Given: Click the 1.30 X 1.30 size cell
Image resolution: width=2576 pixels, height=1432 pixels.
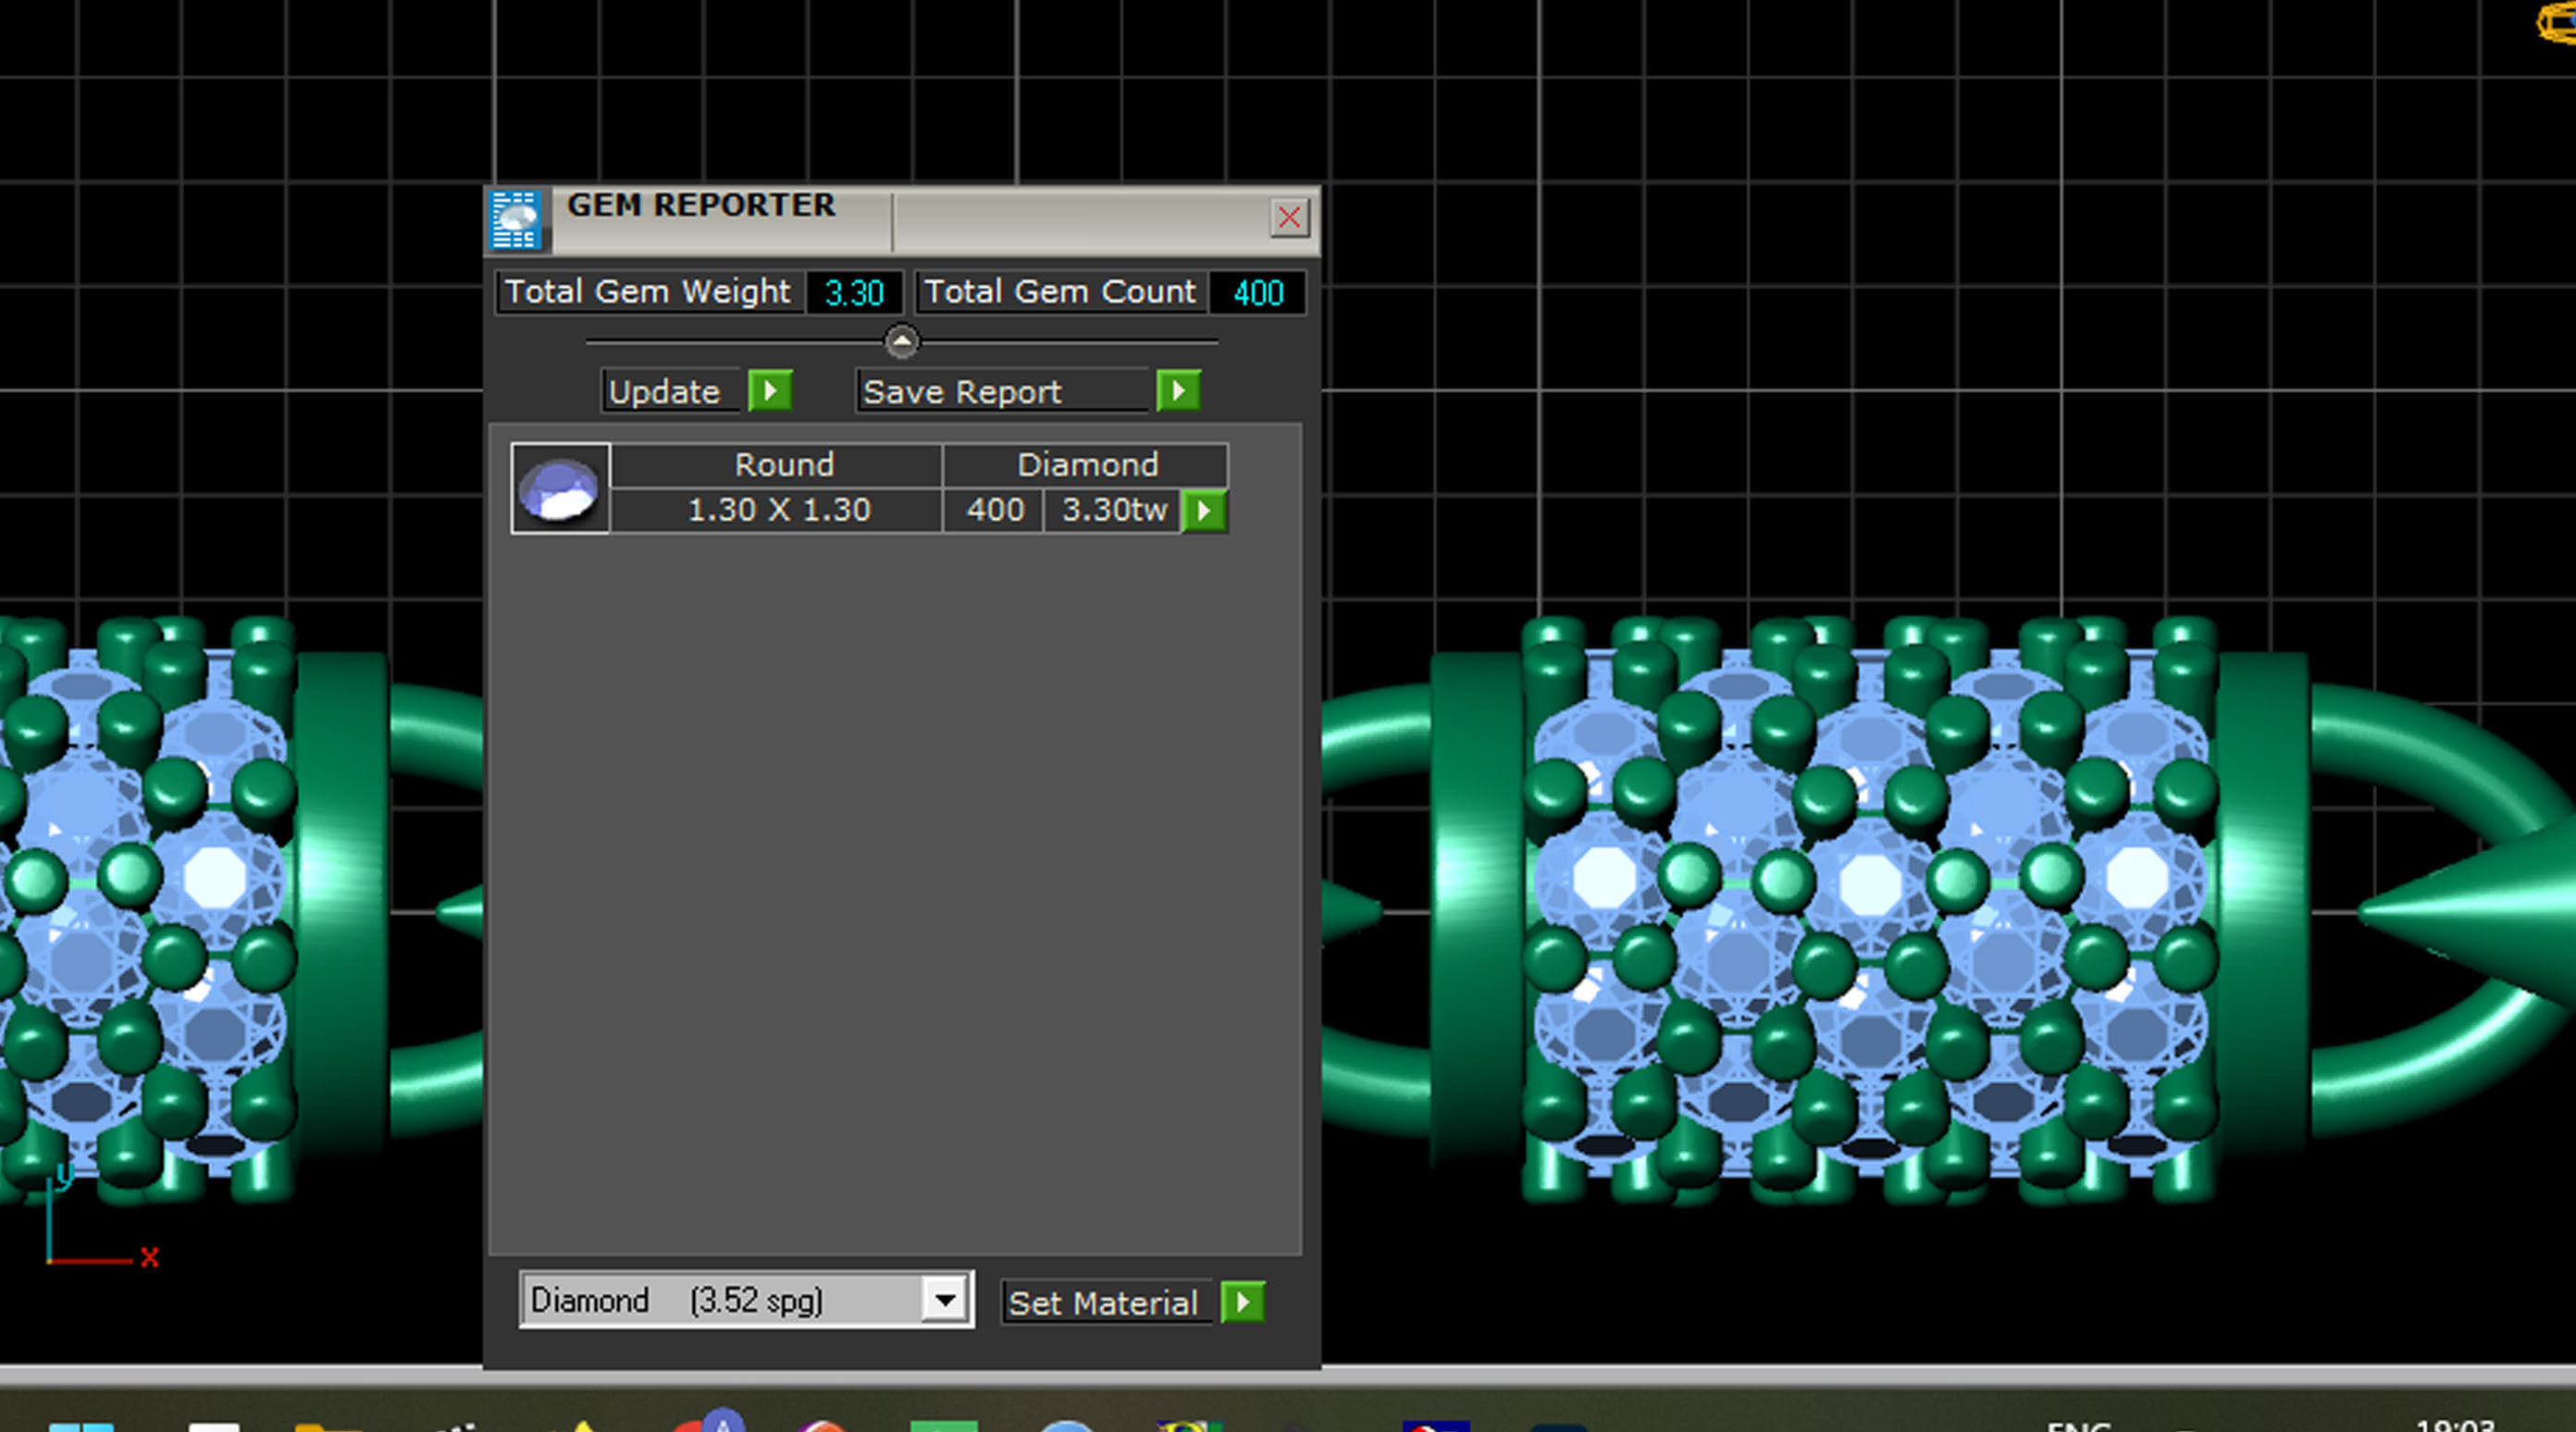Looking at the screenshot, I should click(778, 510).
